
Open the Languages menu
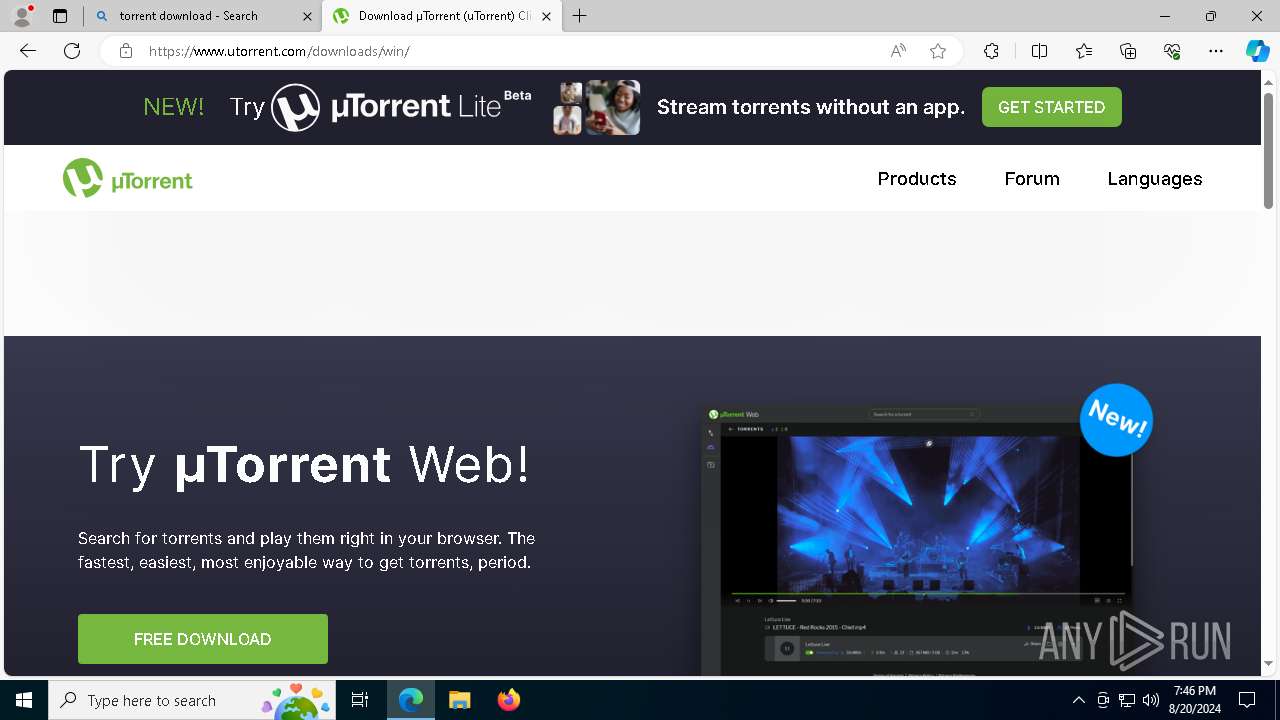(1155, 179)
